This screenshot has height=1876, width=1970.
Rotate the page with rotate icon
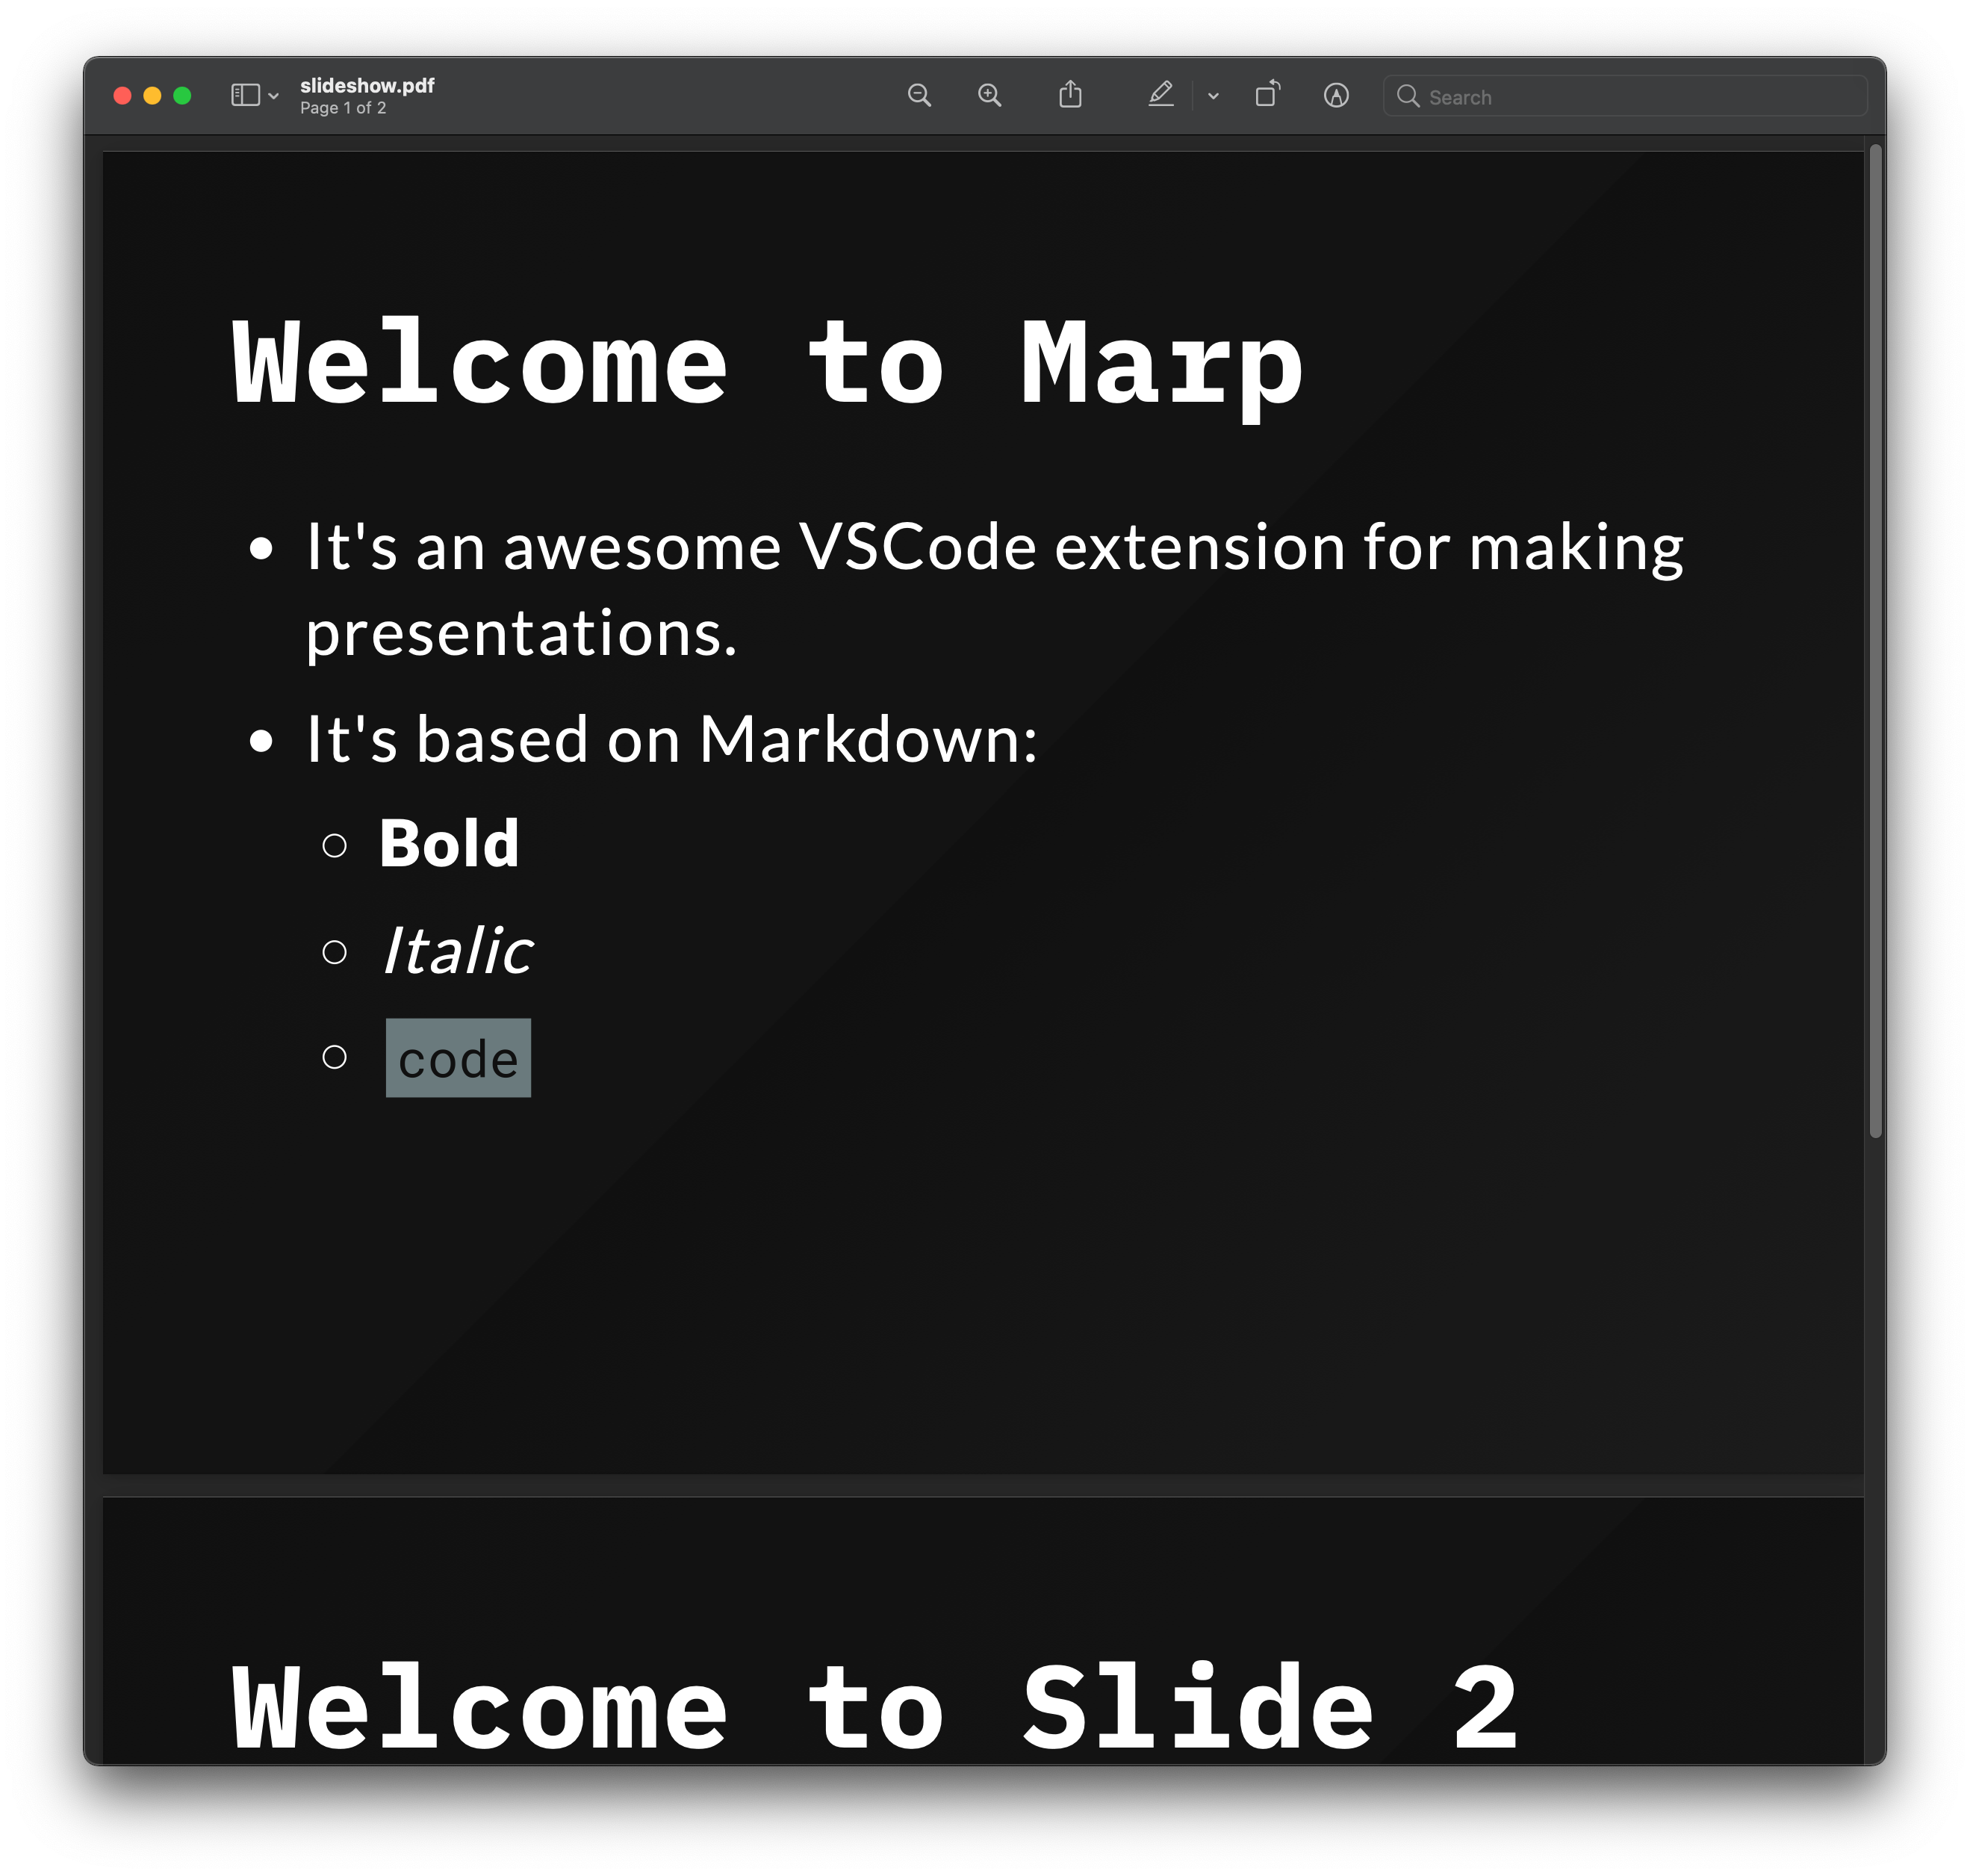coord(1267,94)
